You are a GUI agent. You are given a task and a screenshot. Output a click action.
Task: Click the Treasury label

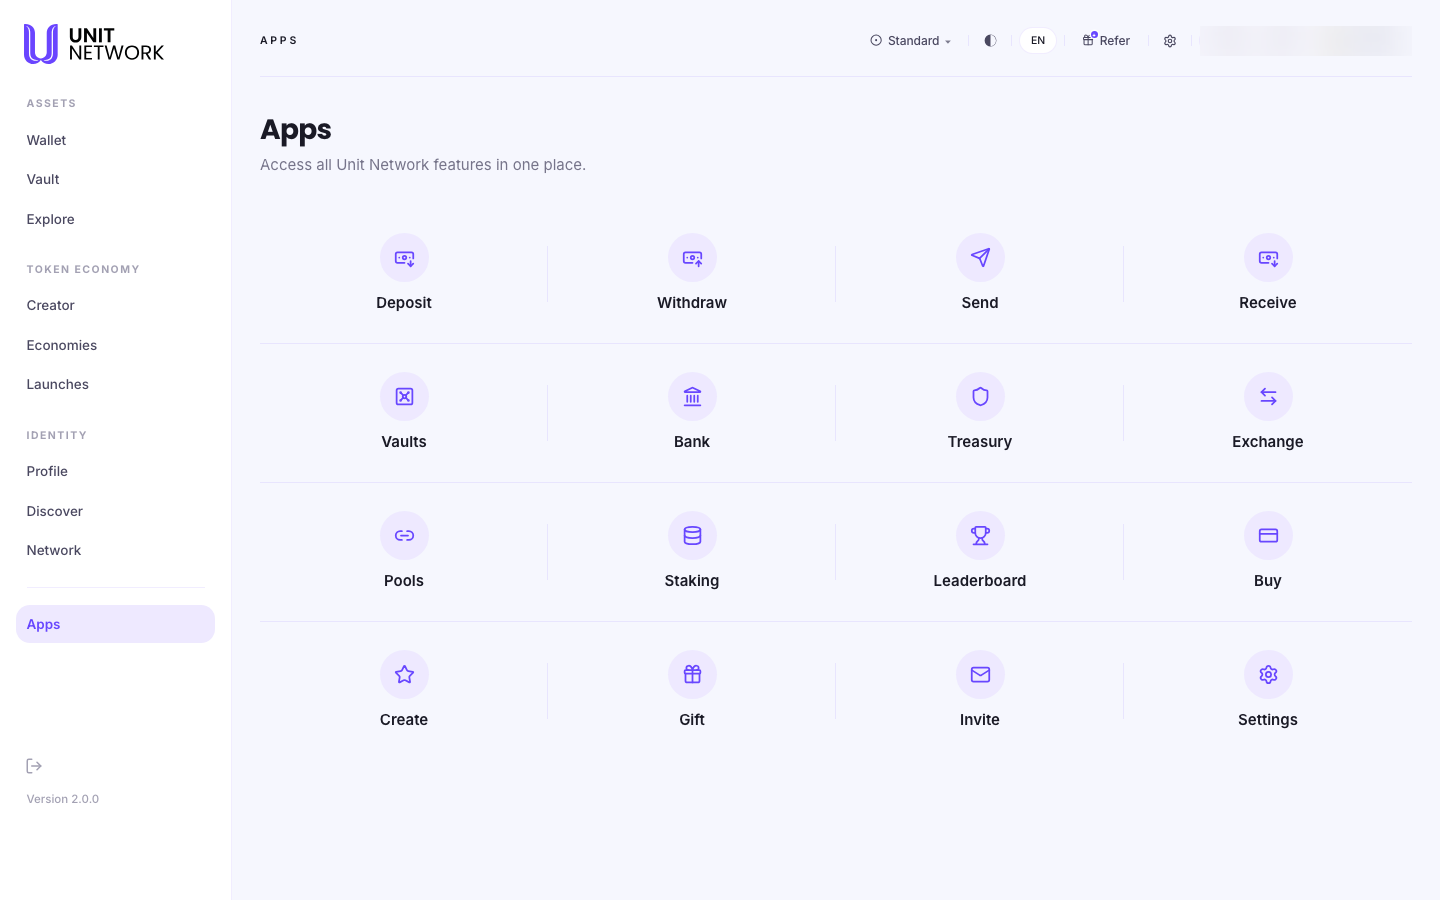(980, 442)
